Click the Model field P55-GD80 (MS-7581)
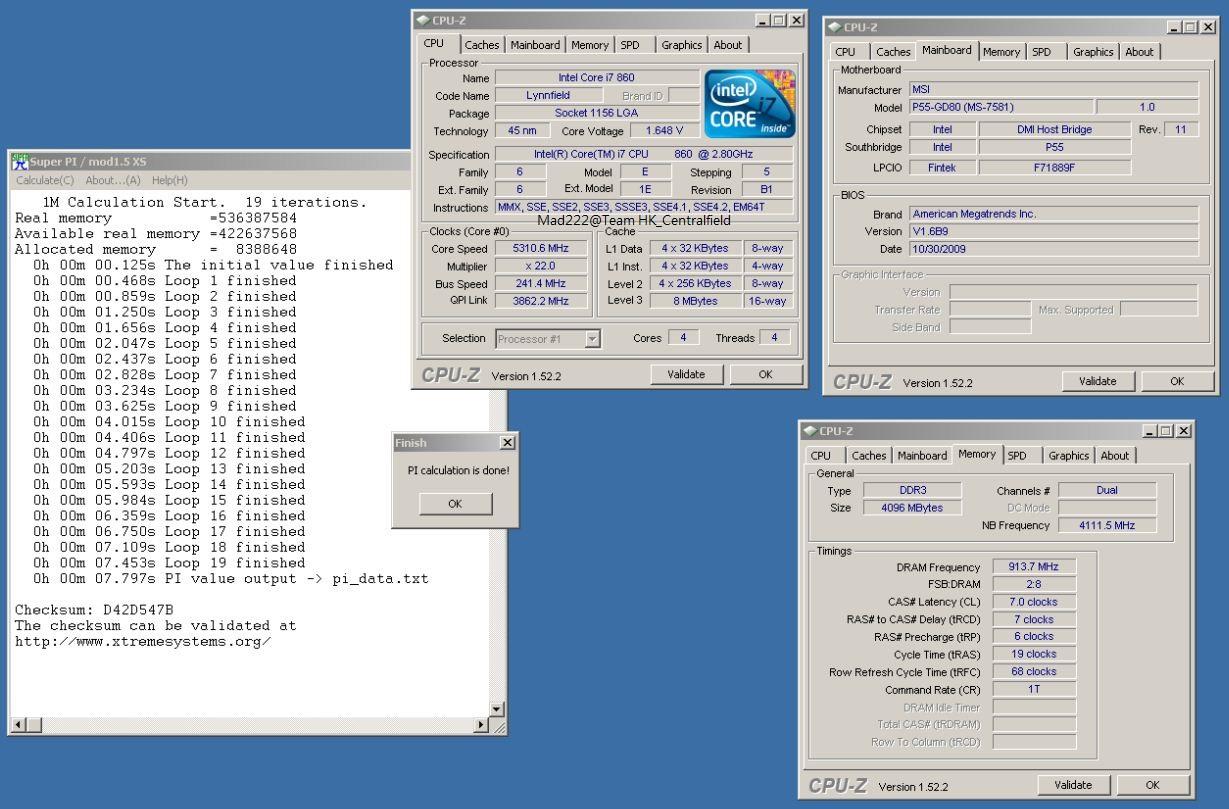Viewport: 1229px width, 809px height. tap(1000, 107)
